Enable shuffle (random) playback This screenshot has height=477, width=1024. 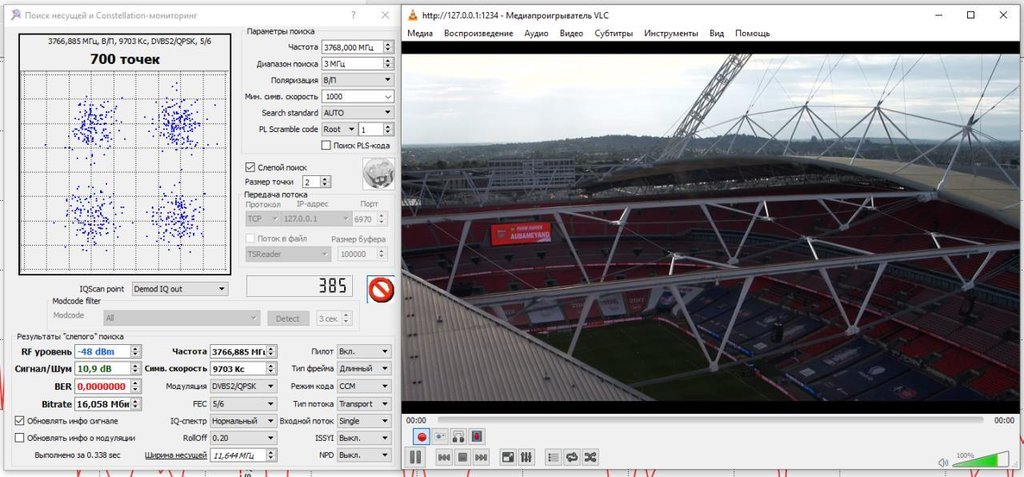(x=591, y=457)
